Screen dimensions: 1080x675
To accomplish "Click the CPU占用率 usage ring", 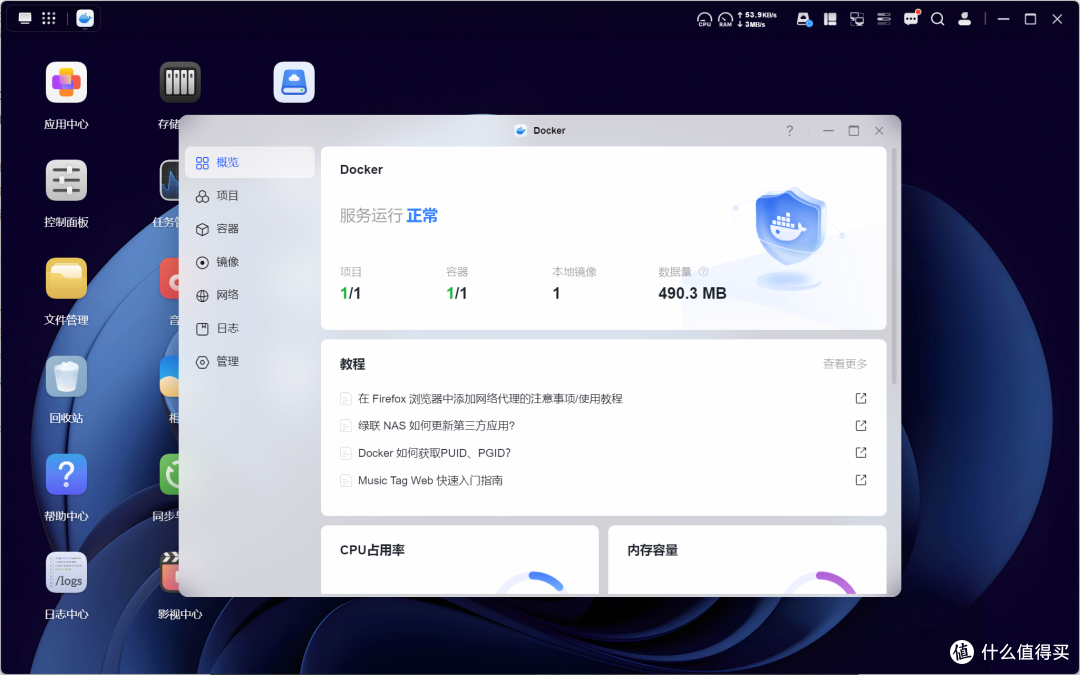I will pyautogui.click(x=531, y=583).
